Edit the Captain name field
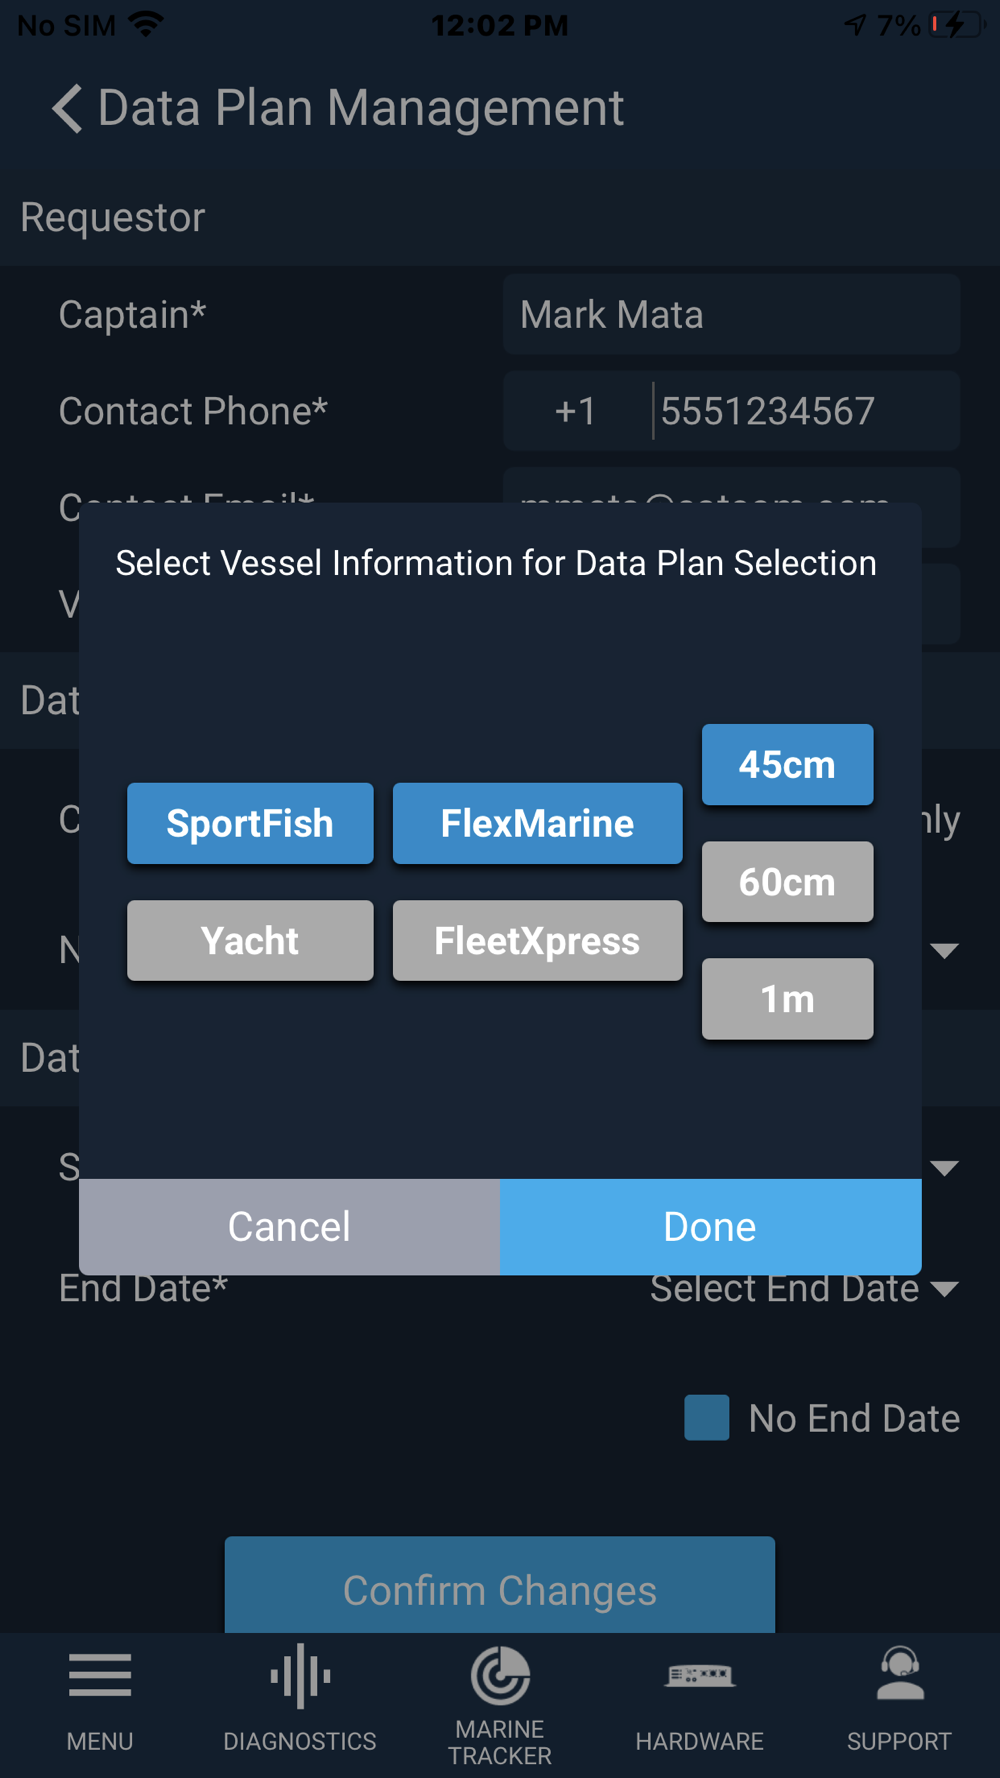The width and height of the screenshot is (1000, 1778). 731,315
